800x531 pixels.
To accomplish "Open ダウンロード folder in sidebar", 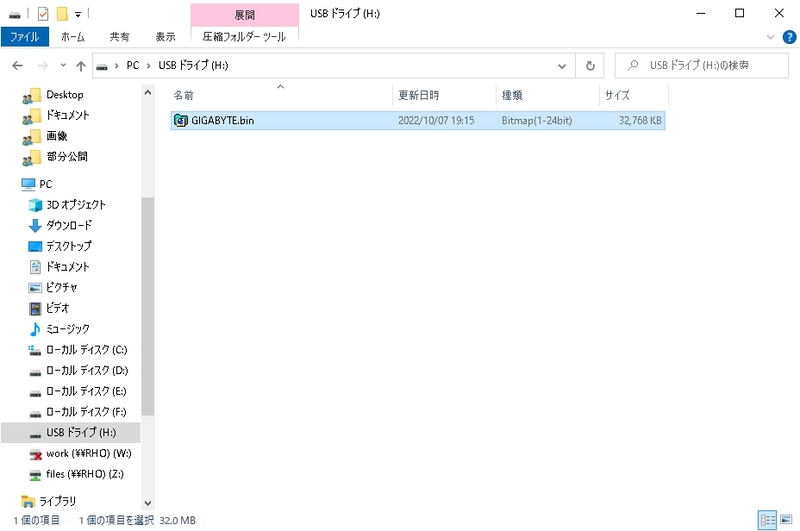I will point(69,225).
